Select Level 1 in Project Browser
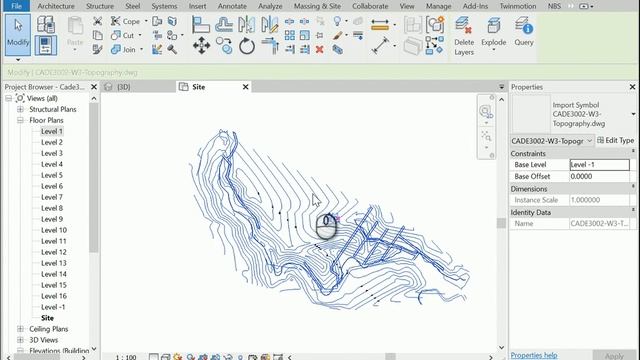This screenshot has height=360, width=640. [52, 131]
